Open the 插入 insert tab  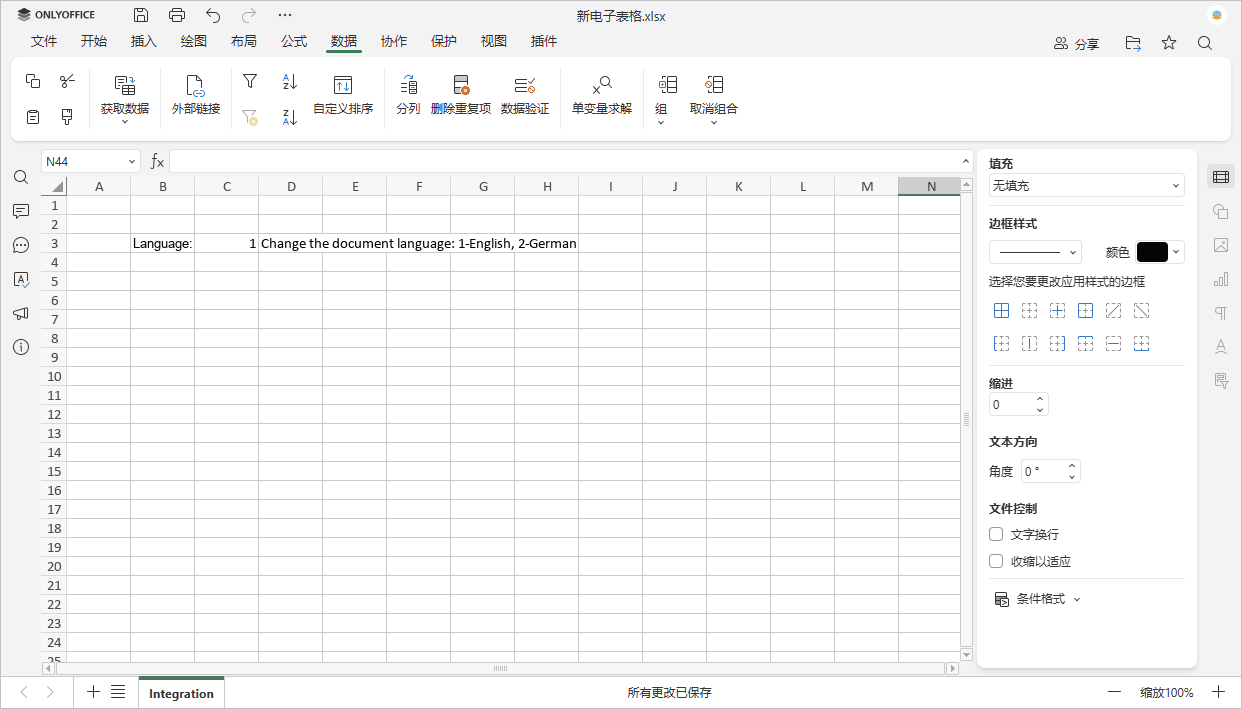tap(144, 41)
